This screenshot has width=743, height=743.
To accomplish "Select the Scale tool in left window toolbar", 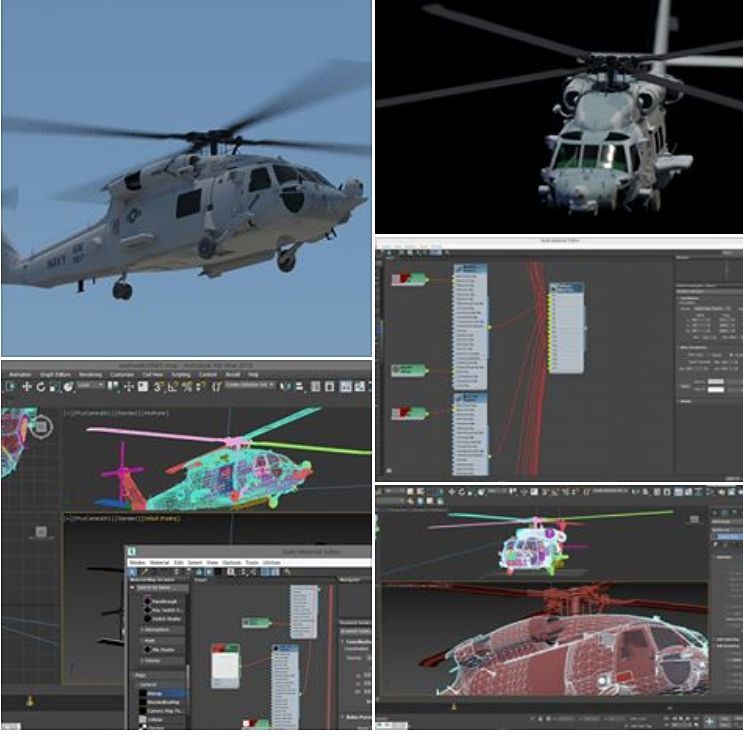I will [54, 387].
